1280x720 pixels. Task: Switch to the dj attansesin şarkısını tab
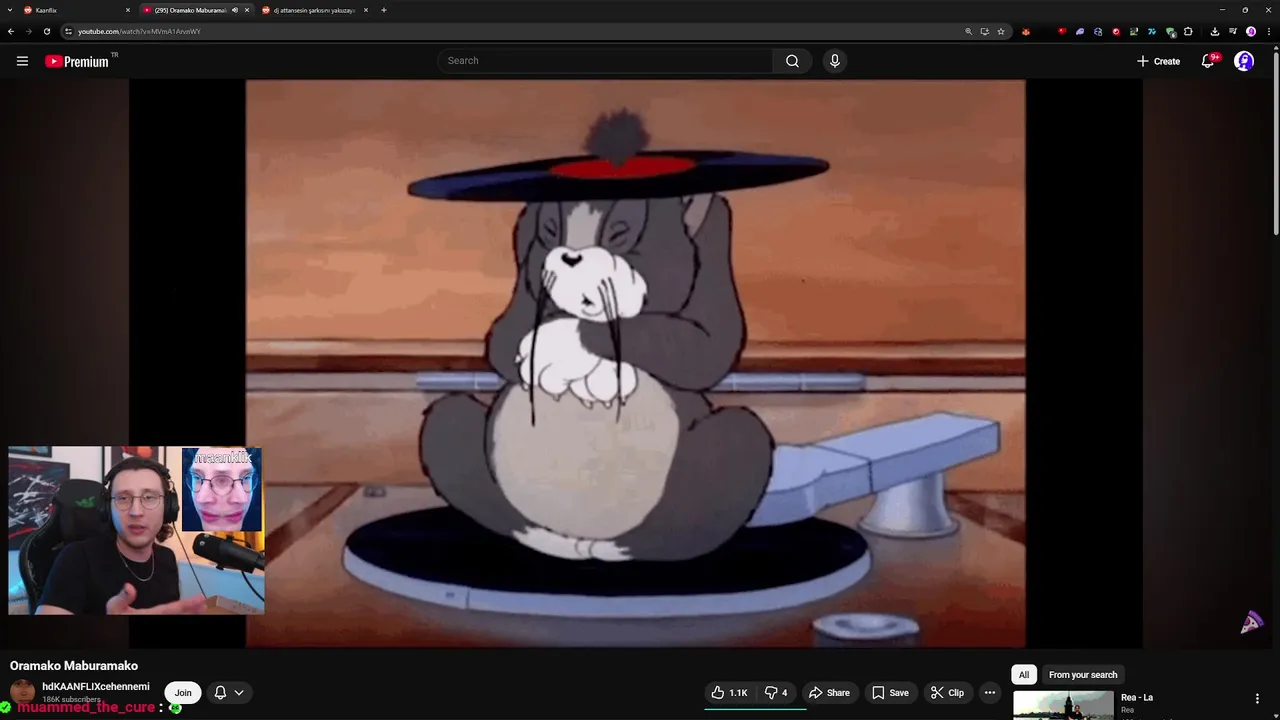pyautogui.click(x=315, y=10)
